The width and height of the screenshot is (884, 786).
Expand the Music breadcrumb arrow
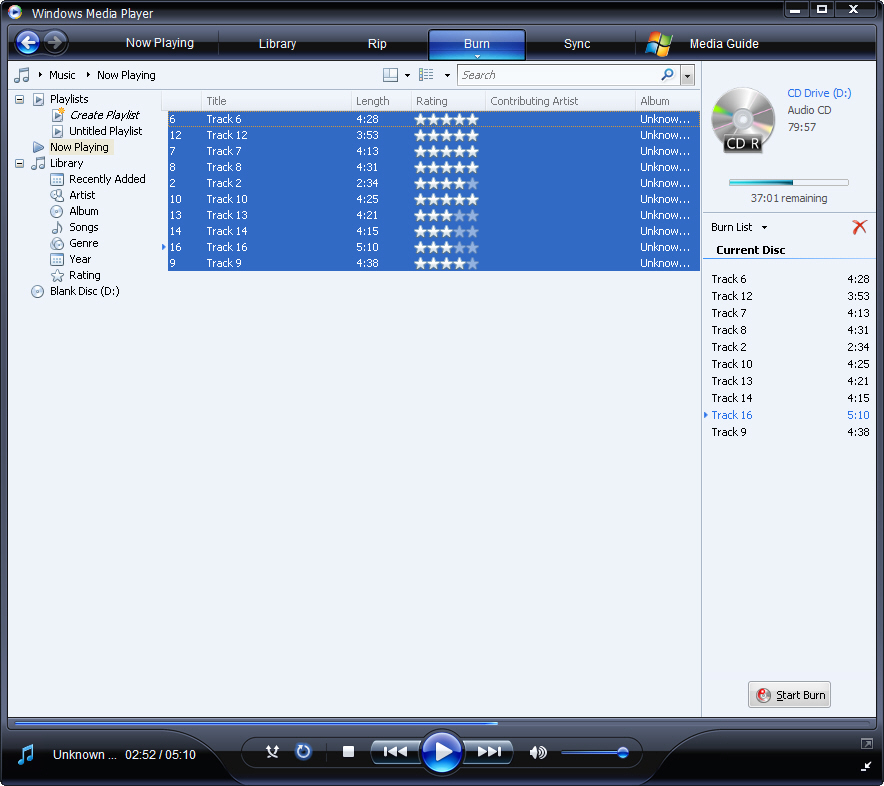tap(40, 74)
